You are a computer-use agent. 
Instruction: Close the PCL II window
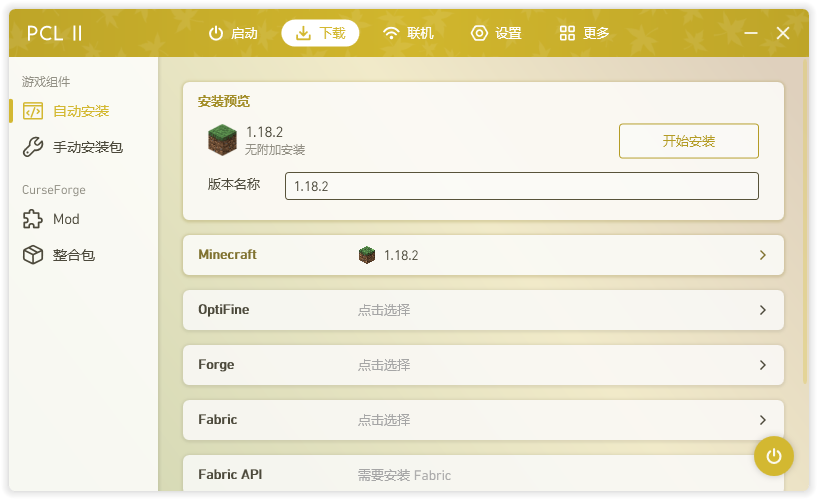coord(783,33)
